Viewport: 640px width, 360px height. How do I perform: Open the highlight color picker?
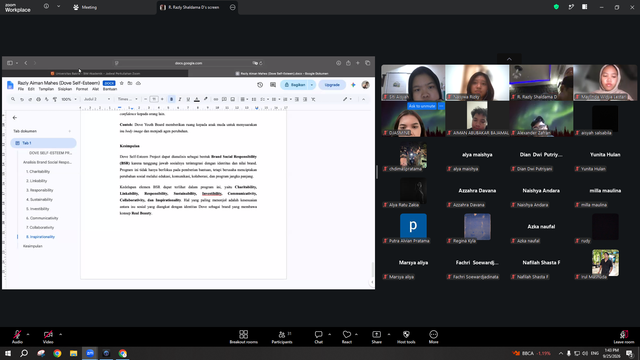[205, 99]
